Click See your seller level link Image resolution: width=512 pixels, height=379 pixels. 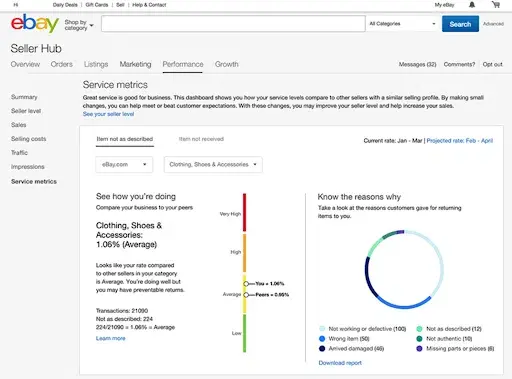coord(108,114)
